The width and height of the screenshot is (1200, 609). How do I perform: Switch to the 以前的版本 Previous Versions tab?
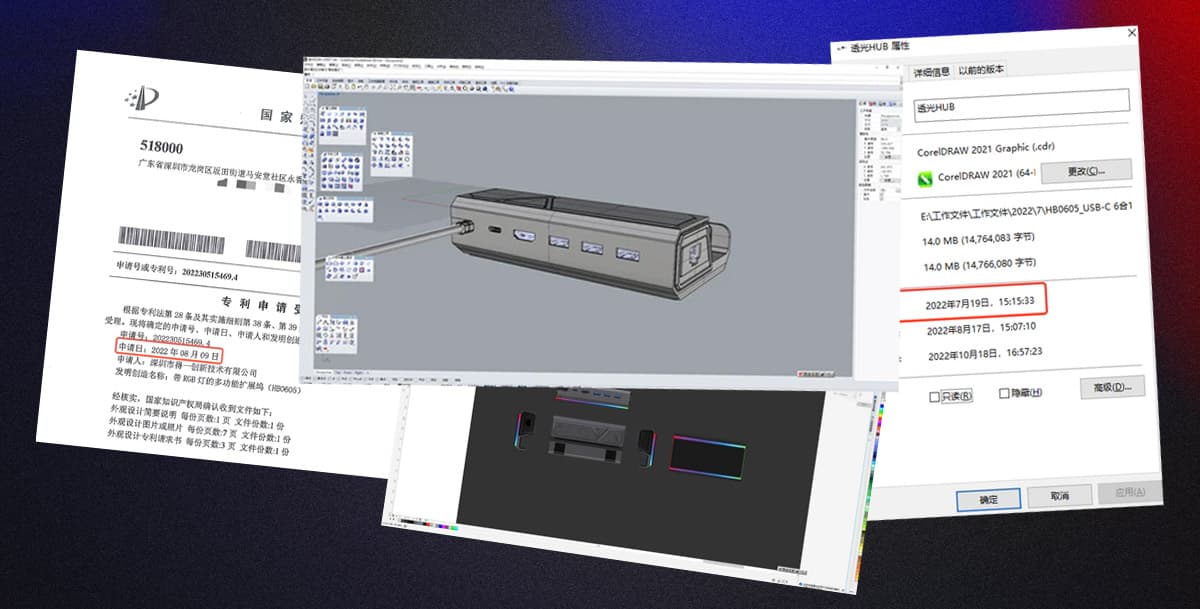click(983, 70)
